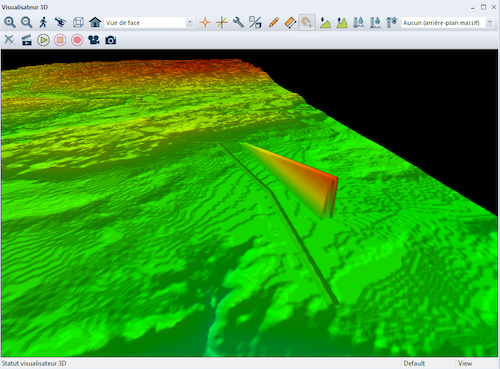Activate helicopter fly mode icon

[60, 23]
